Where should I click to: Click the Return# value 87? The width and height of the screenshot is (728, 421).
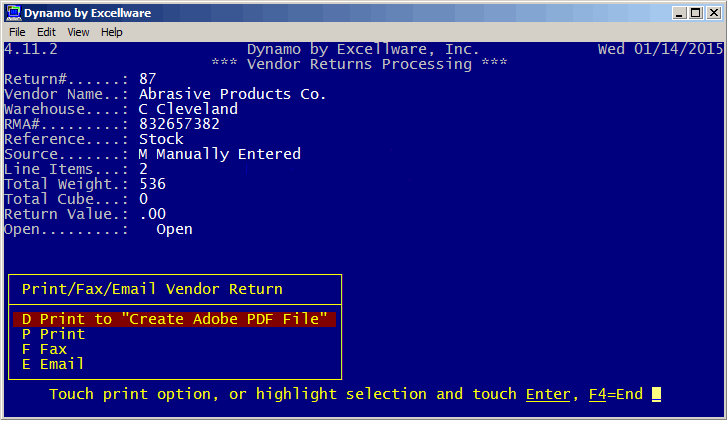click(148, 79)
